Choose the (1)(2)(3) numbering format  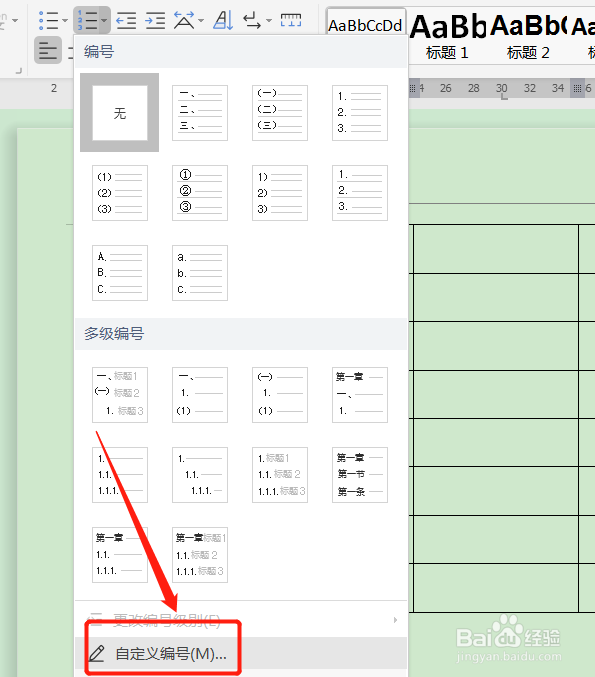click(x=120, y=193)
